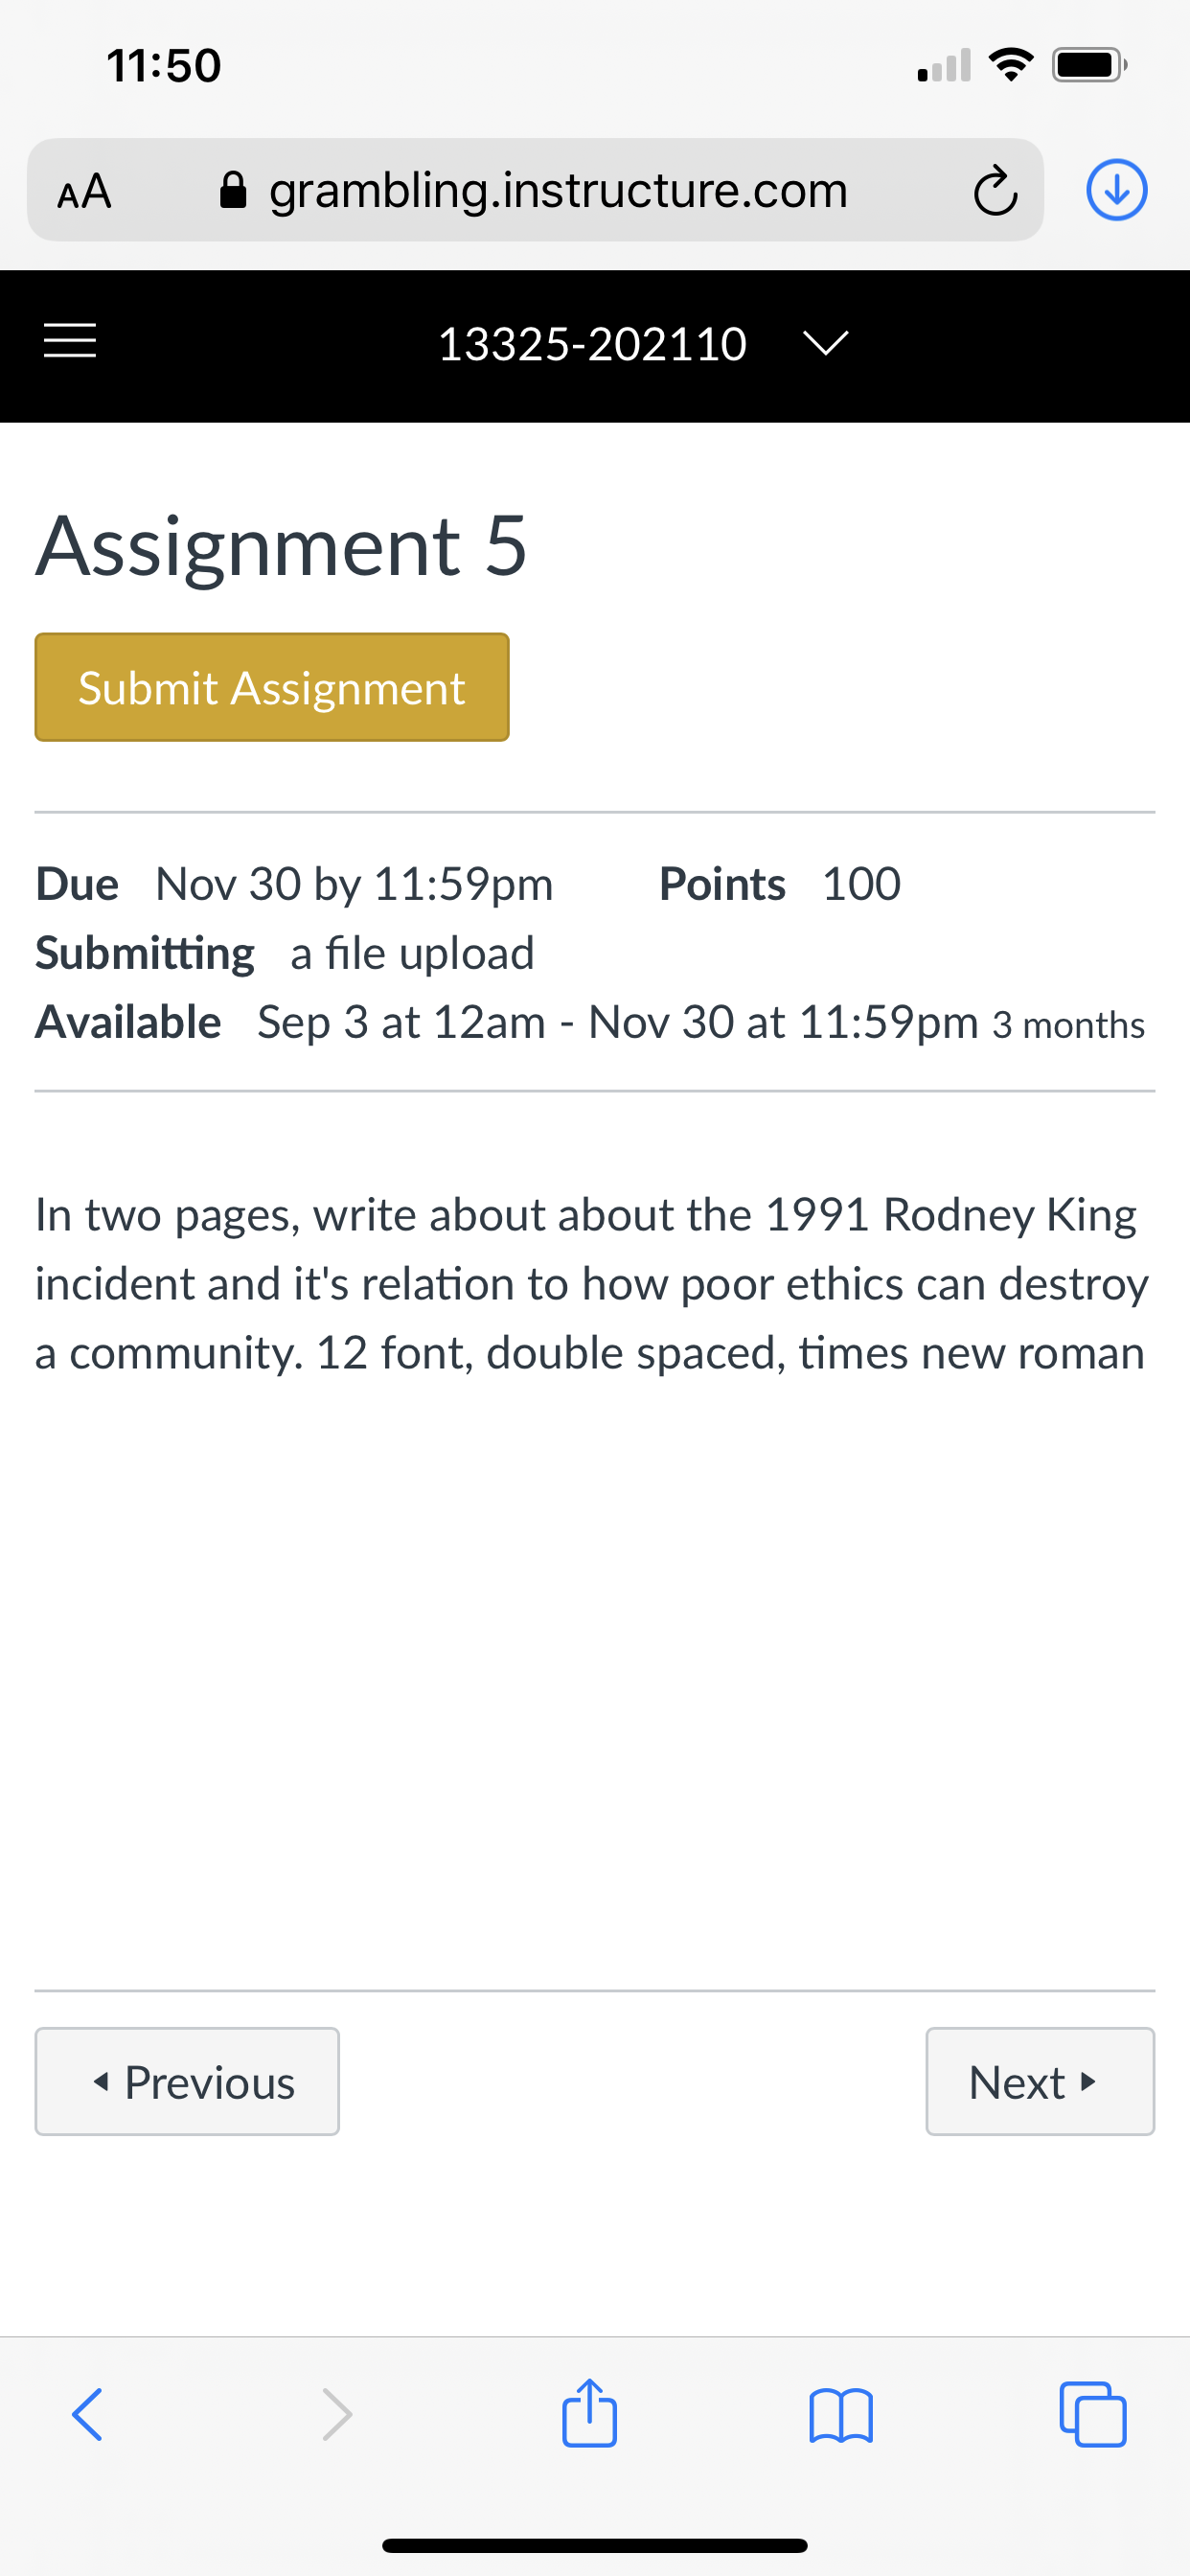
Task: Show open tabs with tabs icon
Action: [1092, 2414]
